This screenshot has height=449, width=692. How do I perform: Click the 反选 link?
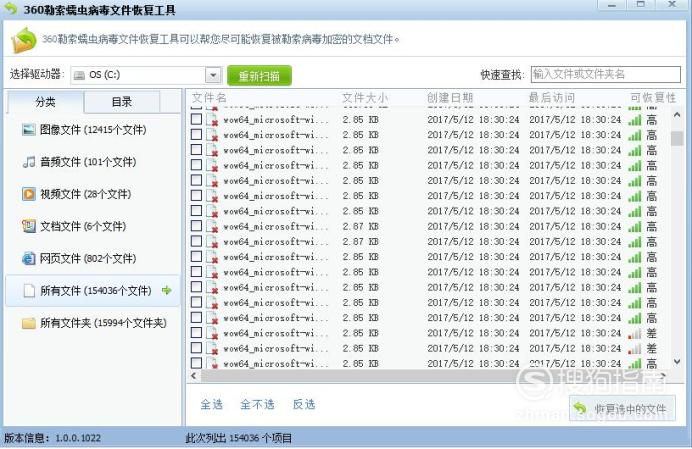(x=304, y=404)
